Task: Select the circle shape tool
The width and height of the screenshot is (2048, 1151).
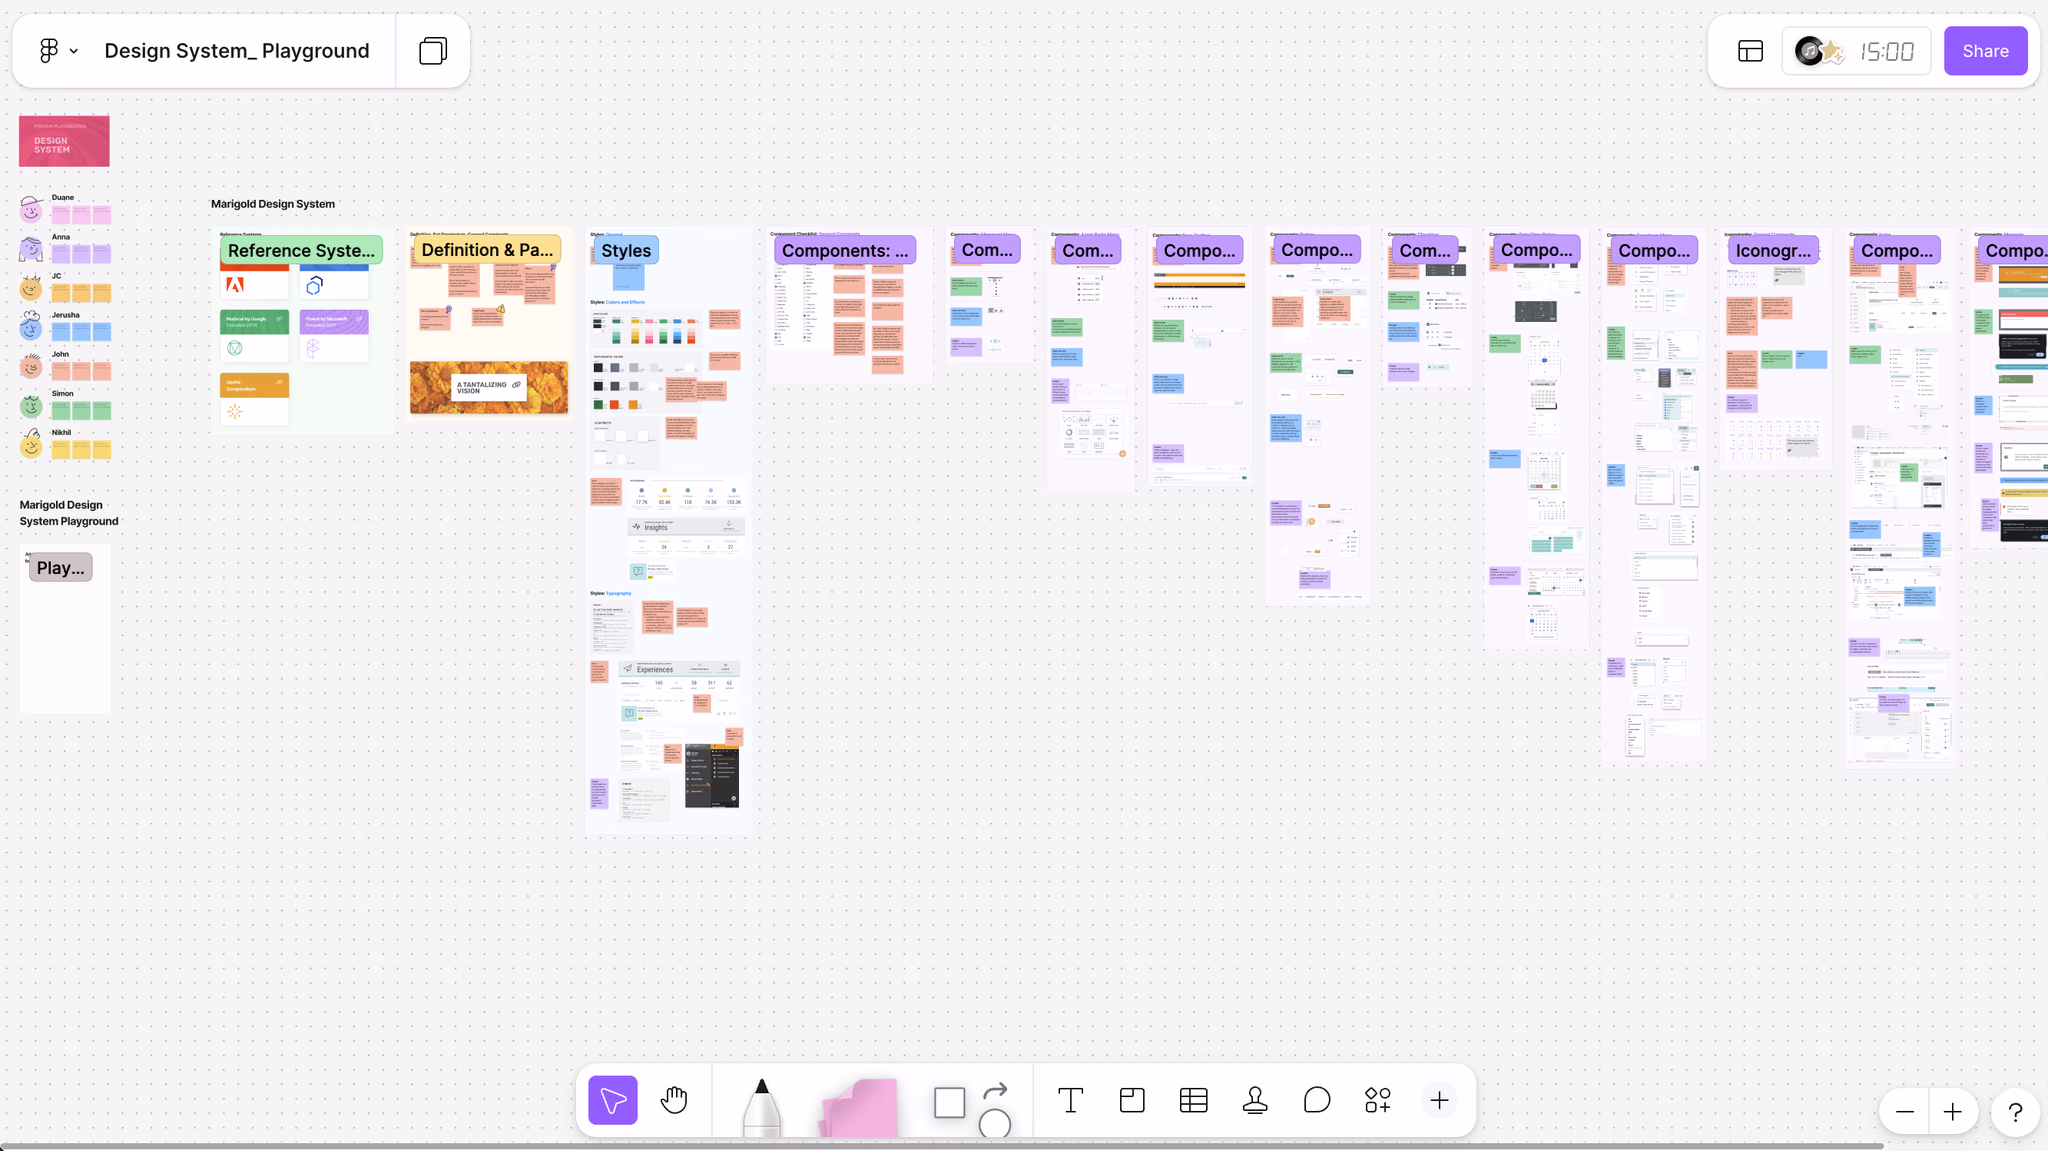Action: [x=995, y=1123]
